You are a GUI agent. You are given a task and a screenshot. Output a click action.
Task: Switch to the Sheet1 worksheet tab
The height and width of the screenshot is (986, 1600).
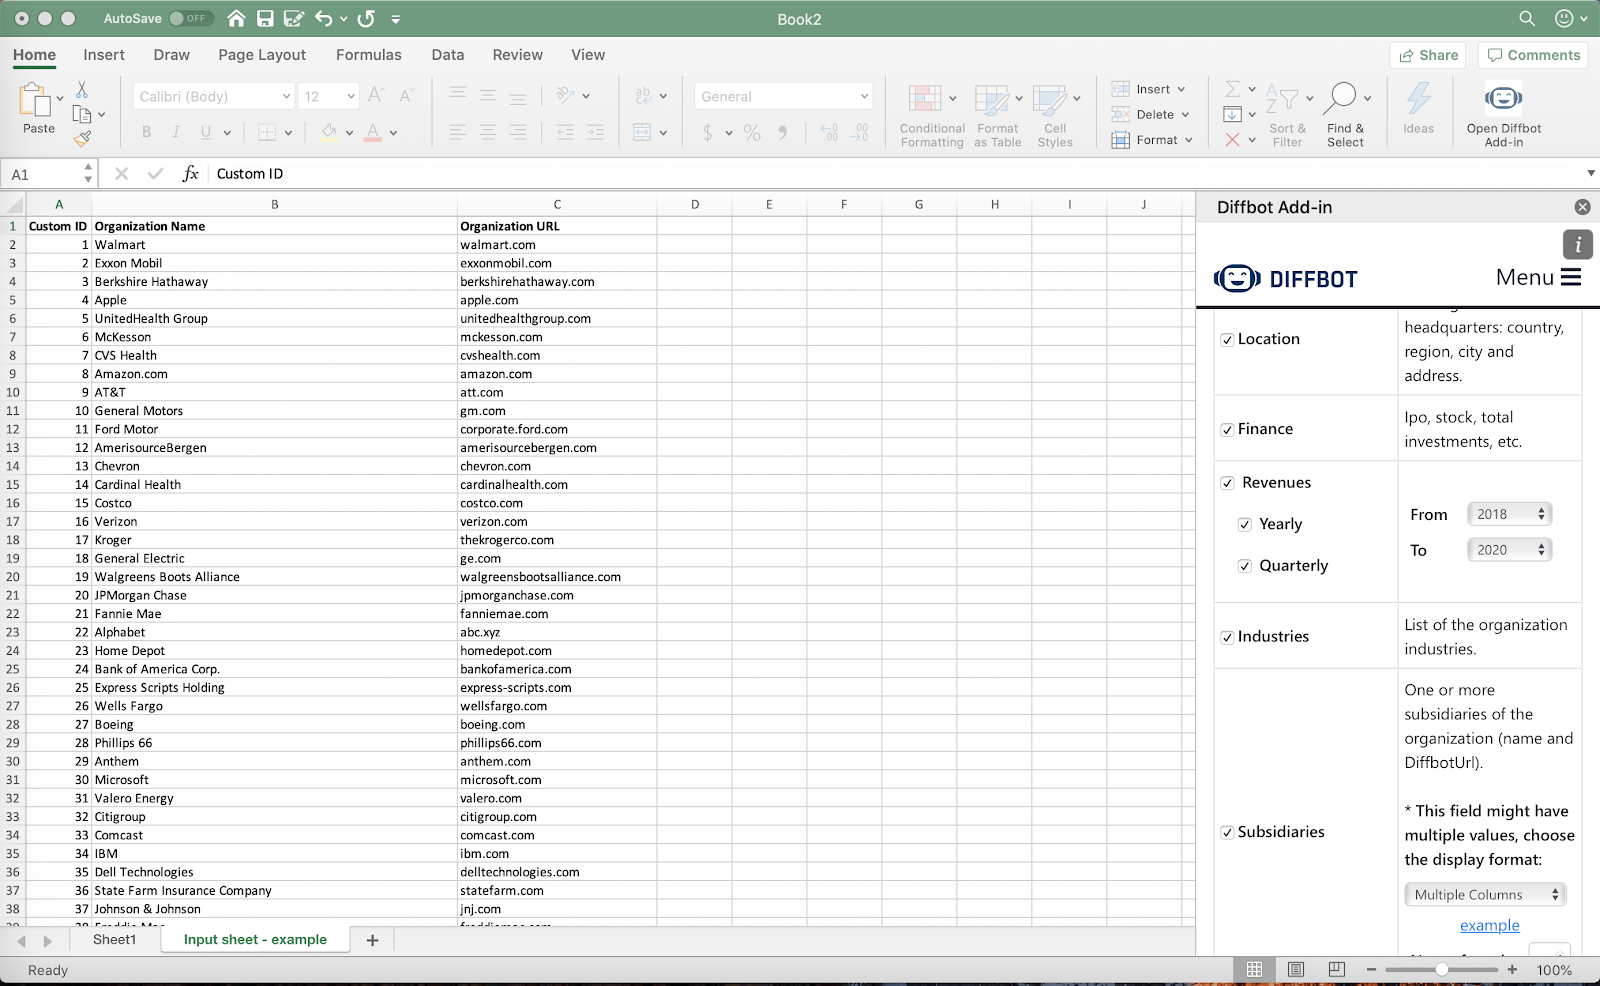click(114, 939)
